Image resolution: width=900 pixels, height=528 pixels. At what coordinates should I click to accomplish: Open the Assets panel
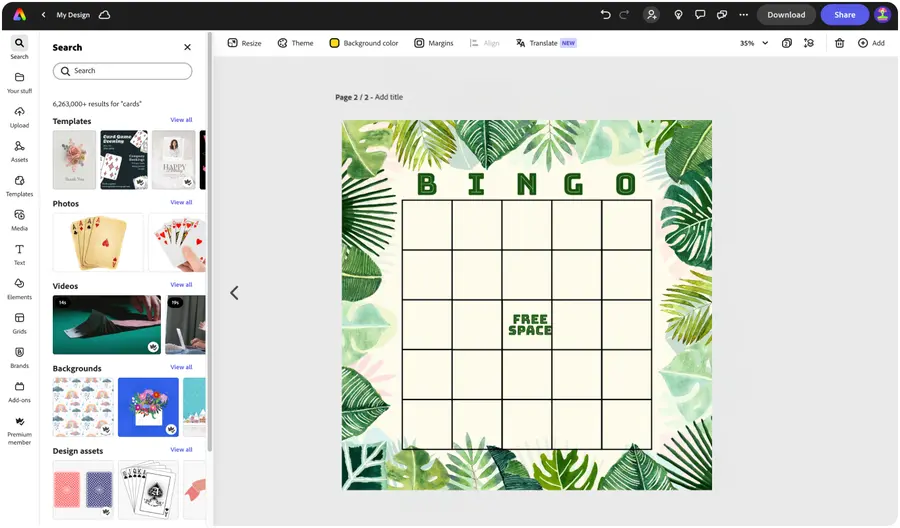click(20, 152)
